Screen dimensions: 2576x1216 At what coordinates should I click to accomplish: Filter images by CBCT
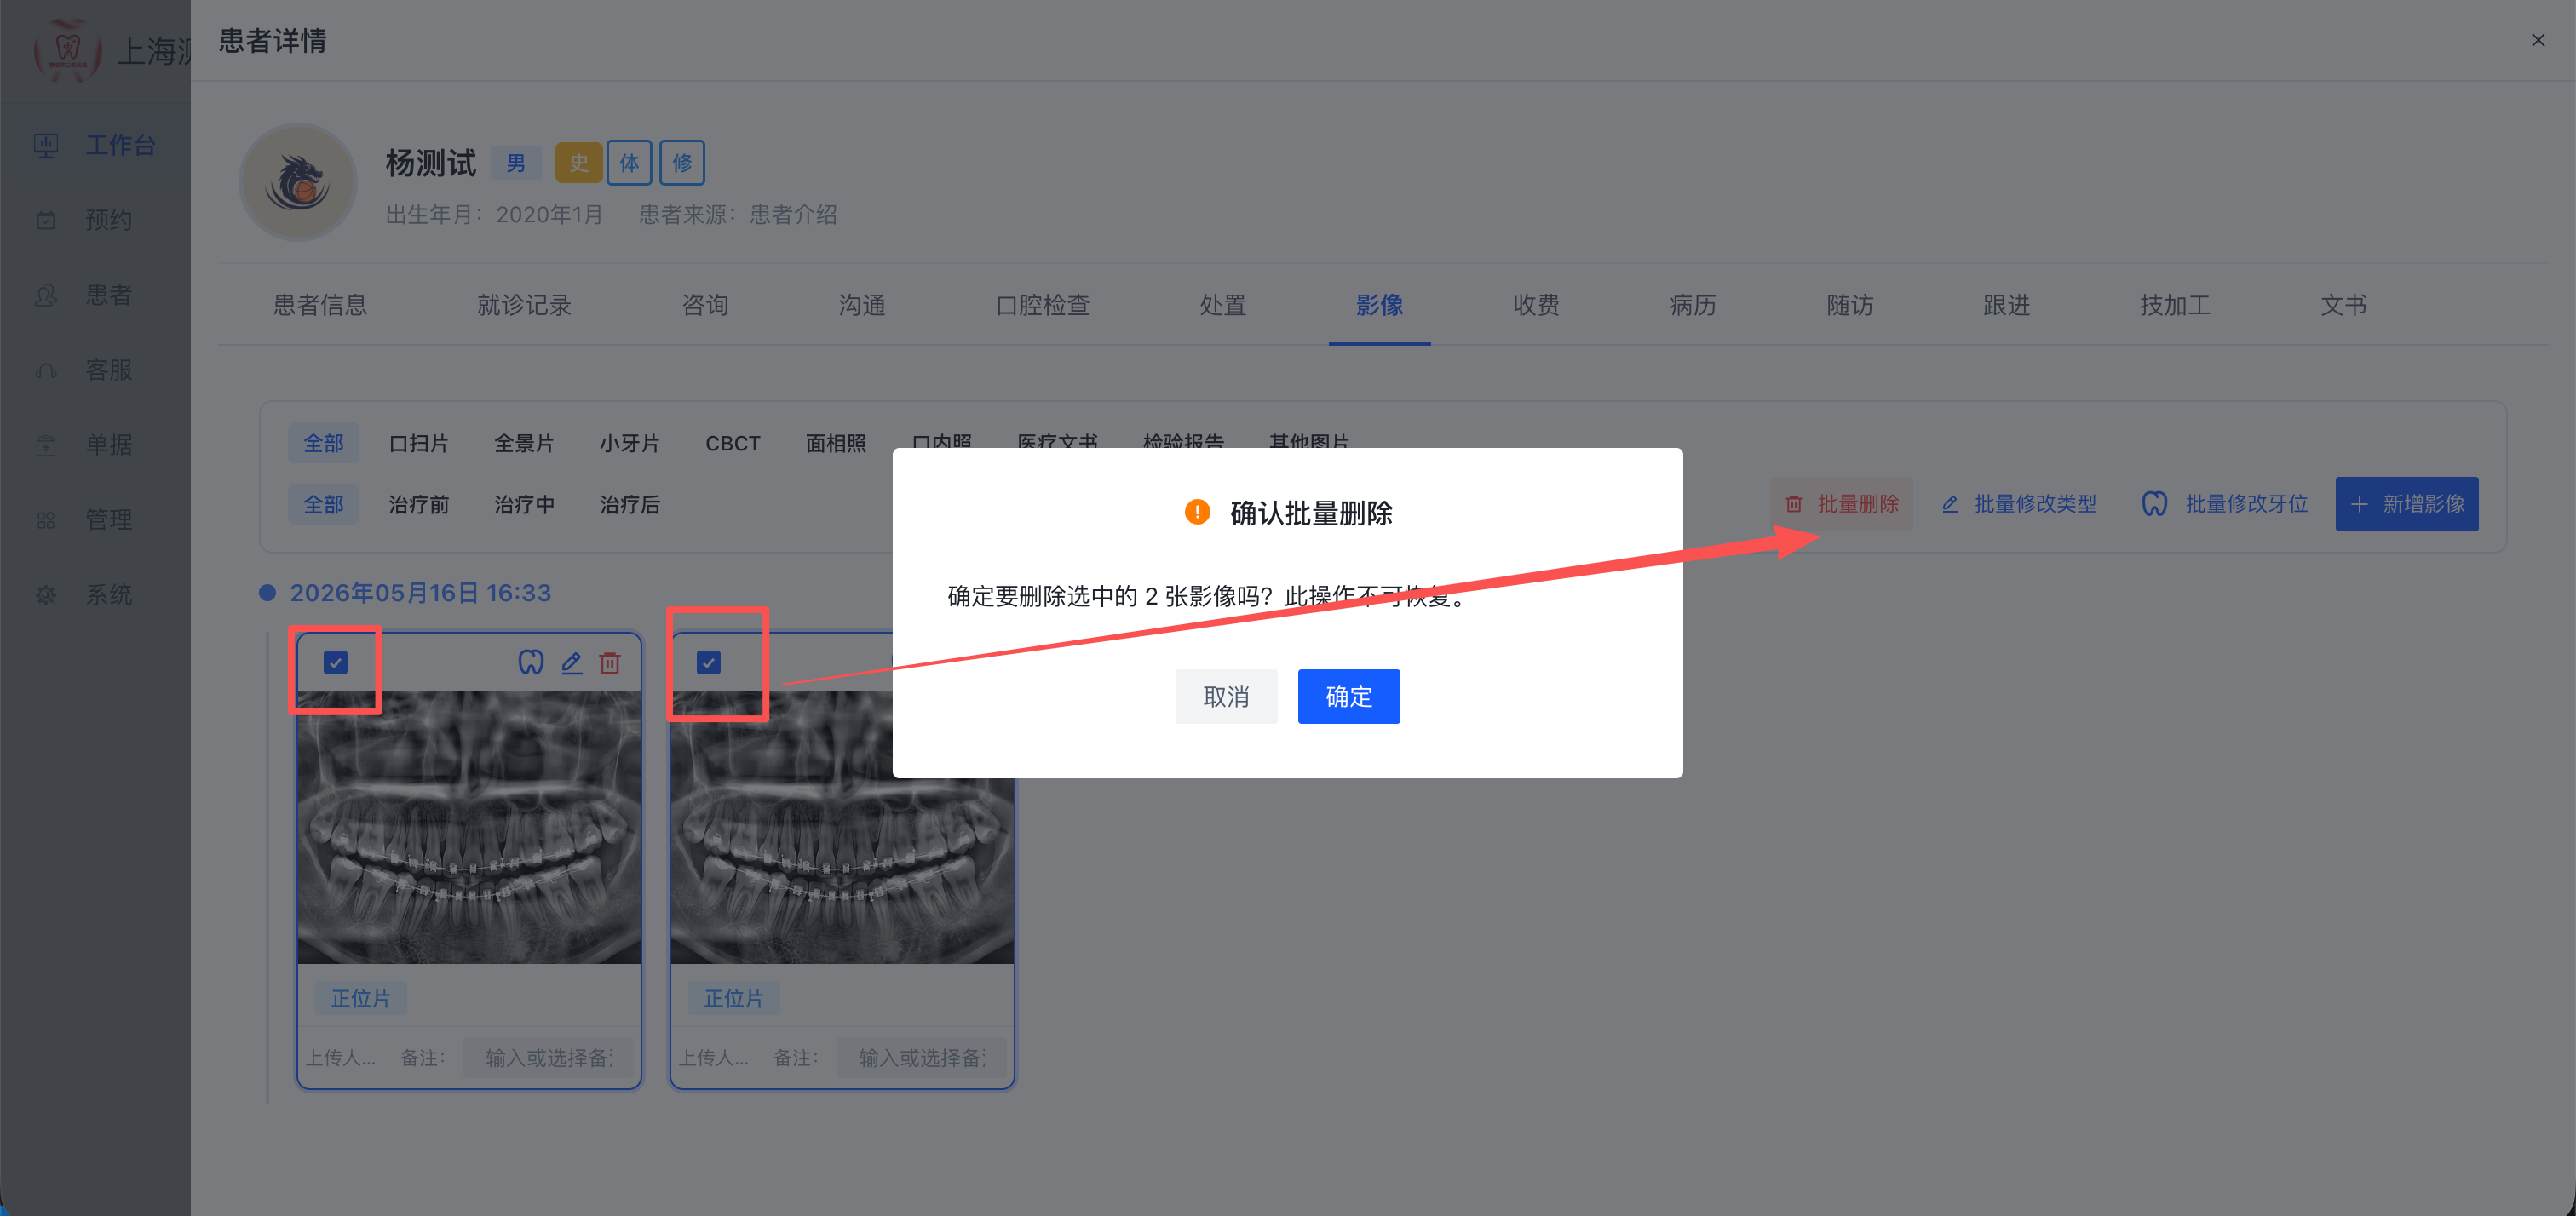[x=733, y=443]
